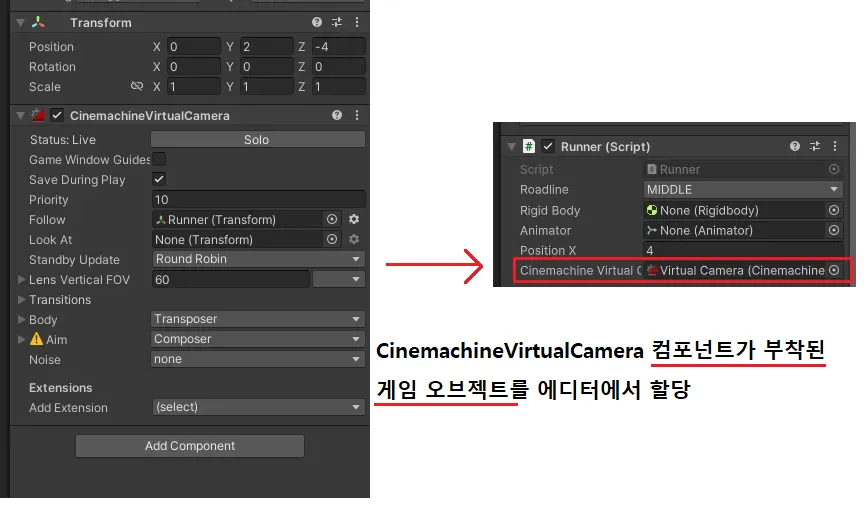The width and height of the screenshot is (864, 505).
Task: Expand the Body foldout arrow
Action: (21, 319)
